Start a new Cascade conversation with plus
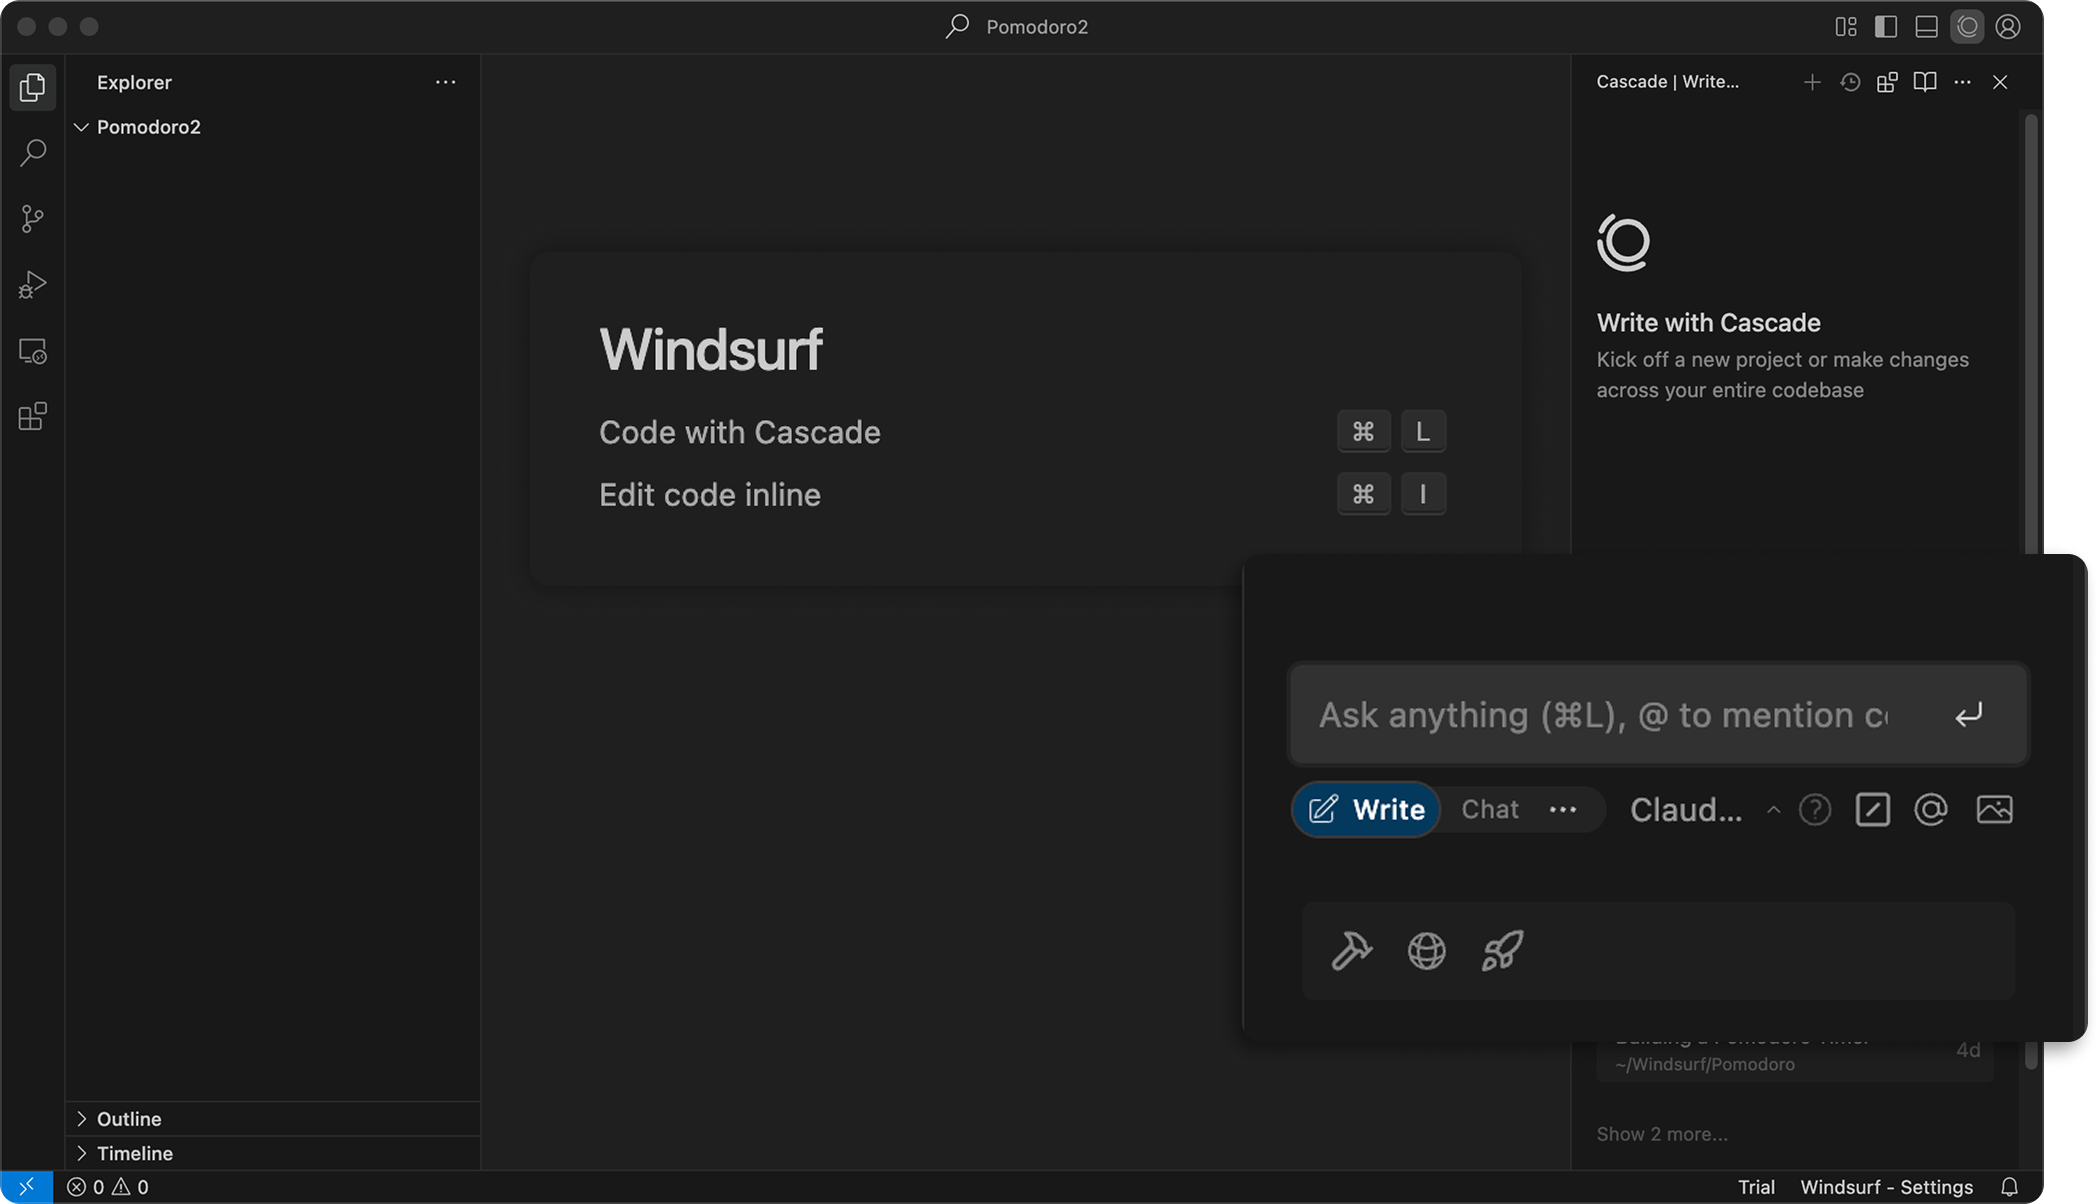This screenshot has width=2100, height=1204. pyautogui.click(x=1812, y=82)
